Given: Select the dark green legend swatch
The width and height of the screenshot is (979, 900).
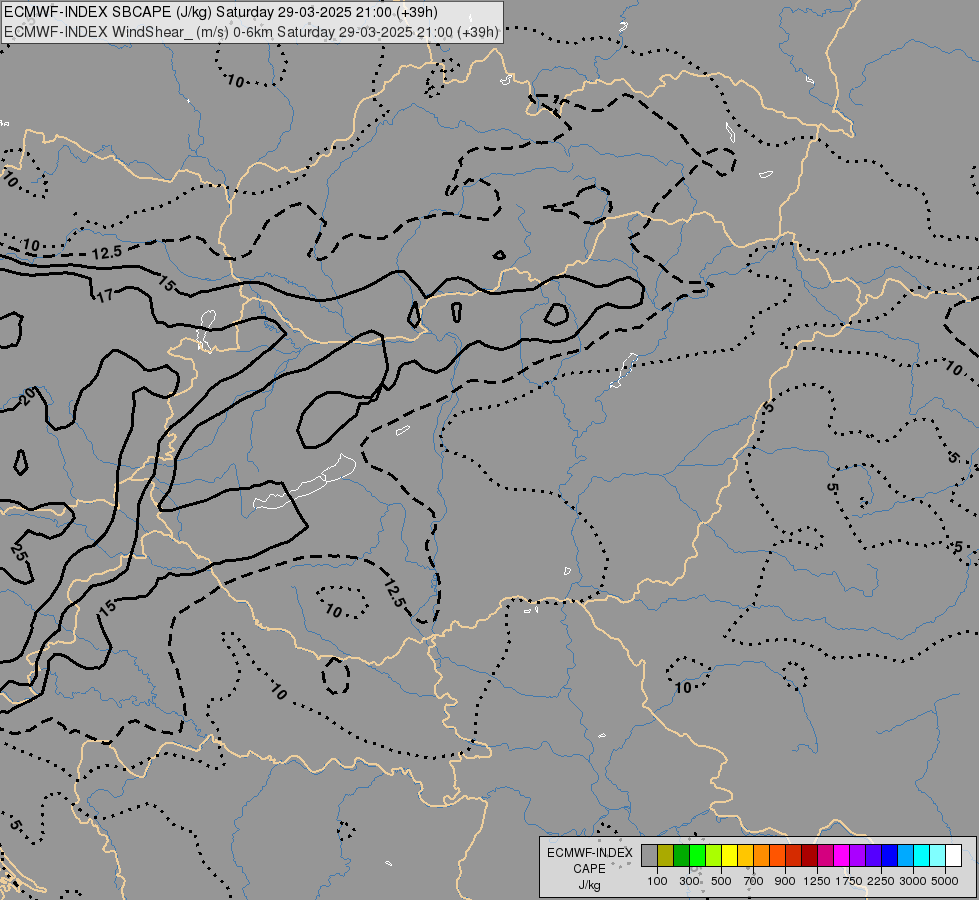Looking at the screenshot, I should coord(681,856).
